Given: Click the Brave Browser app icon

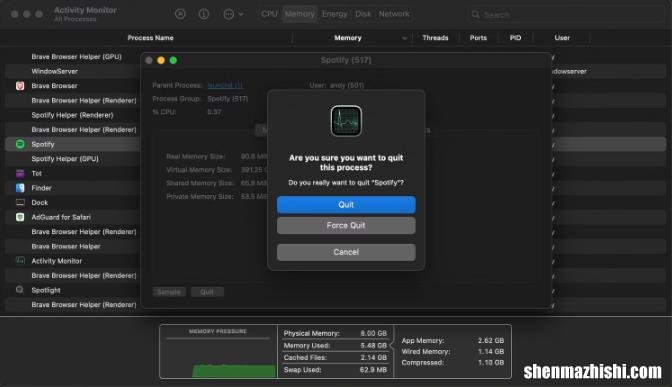Looking at the screenshot, I should (20, 86).
